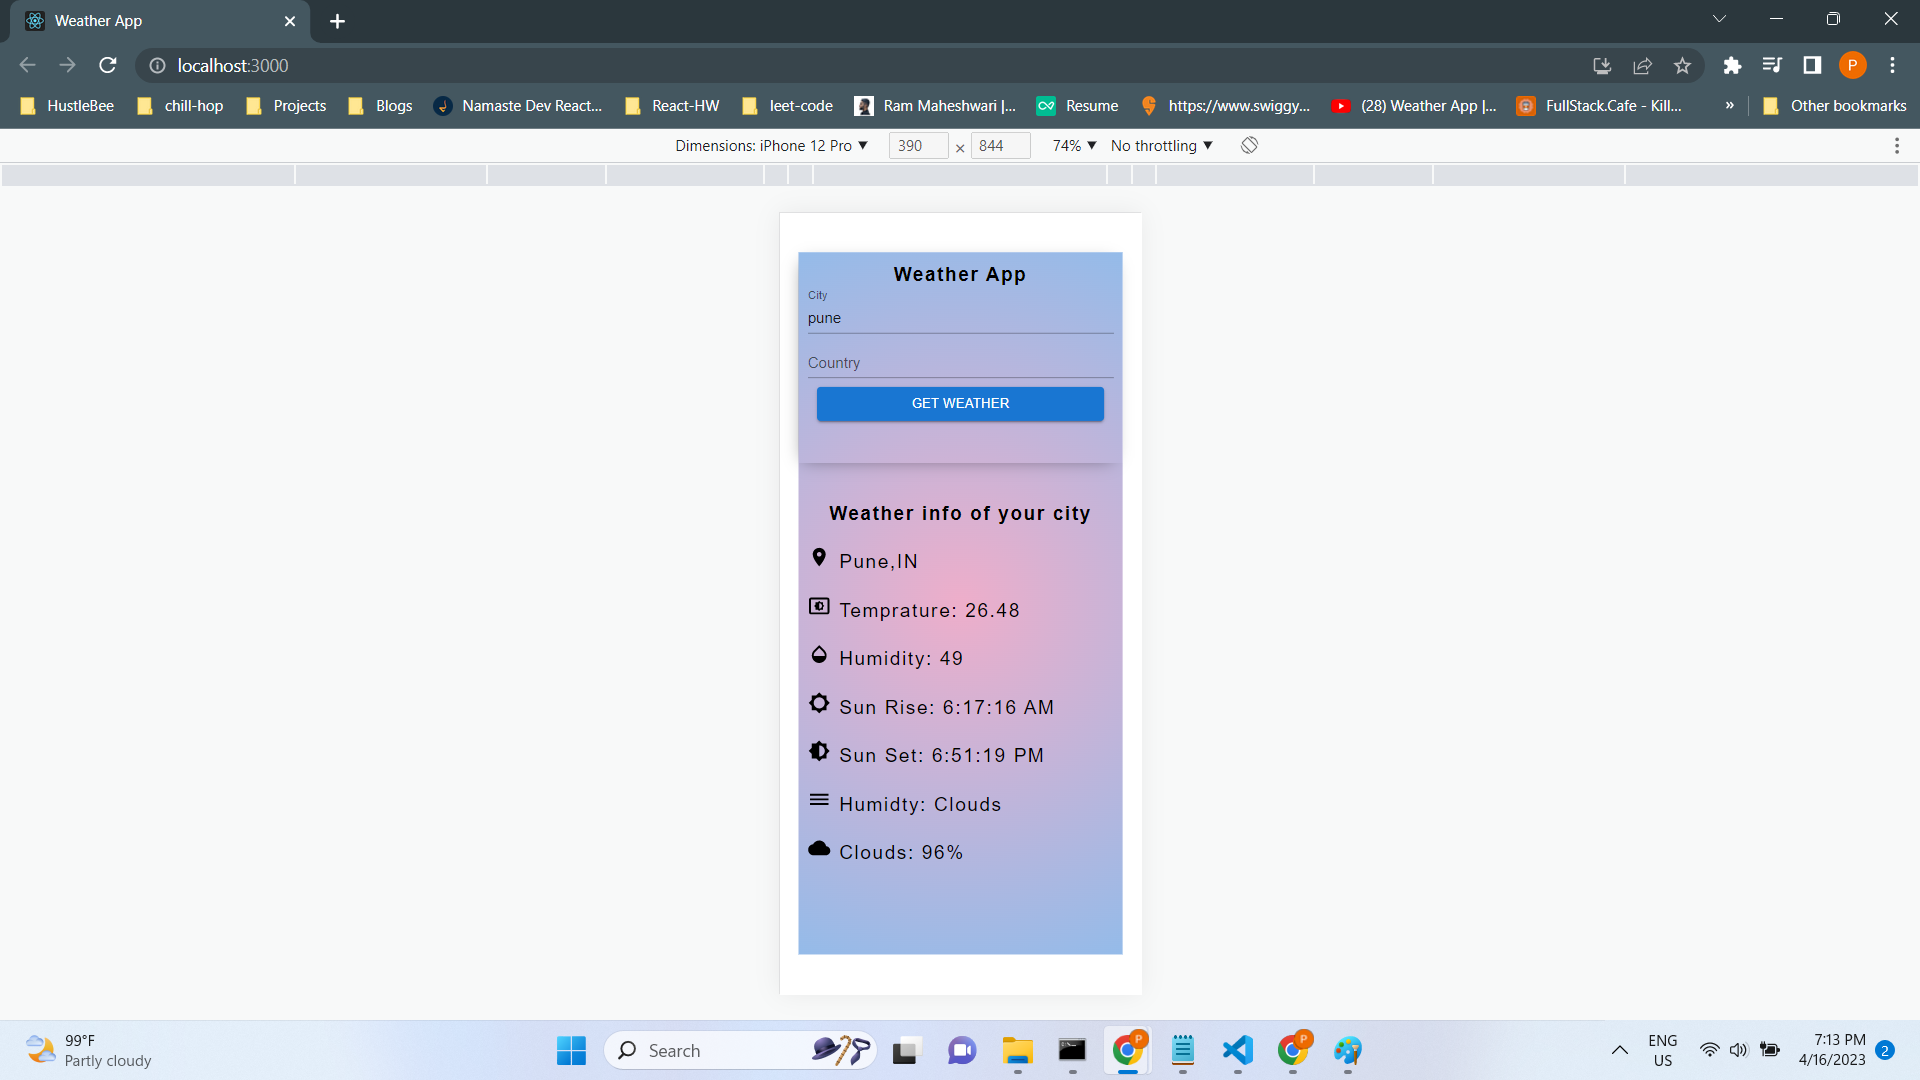Open the share icon next to bookmark star

1642,65
